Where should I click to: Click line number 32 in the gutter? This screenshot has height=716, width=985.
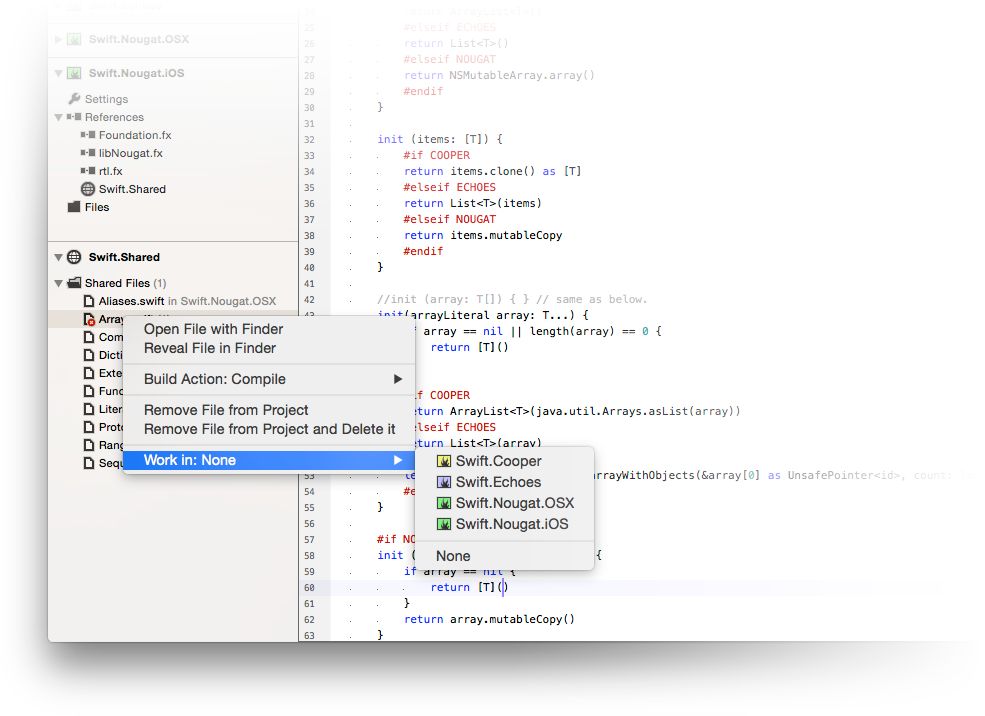tap(309, 139)
